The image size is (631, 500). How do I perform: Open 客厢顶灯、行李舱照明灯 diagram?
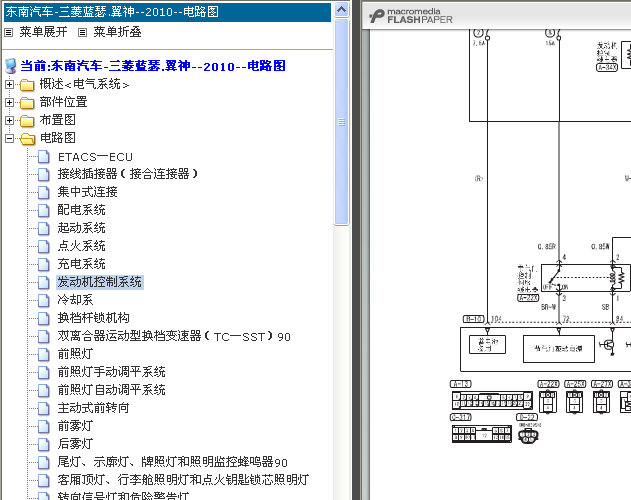(183, 480)
